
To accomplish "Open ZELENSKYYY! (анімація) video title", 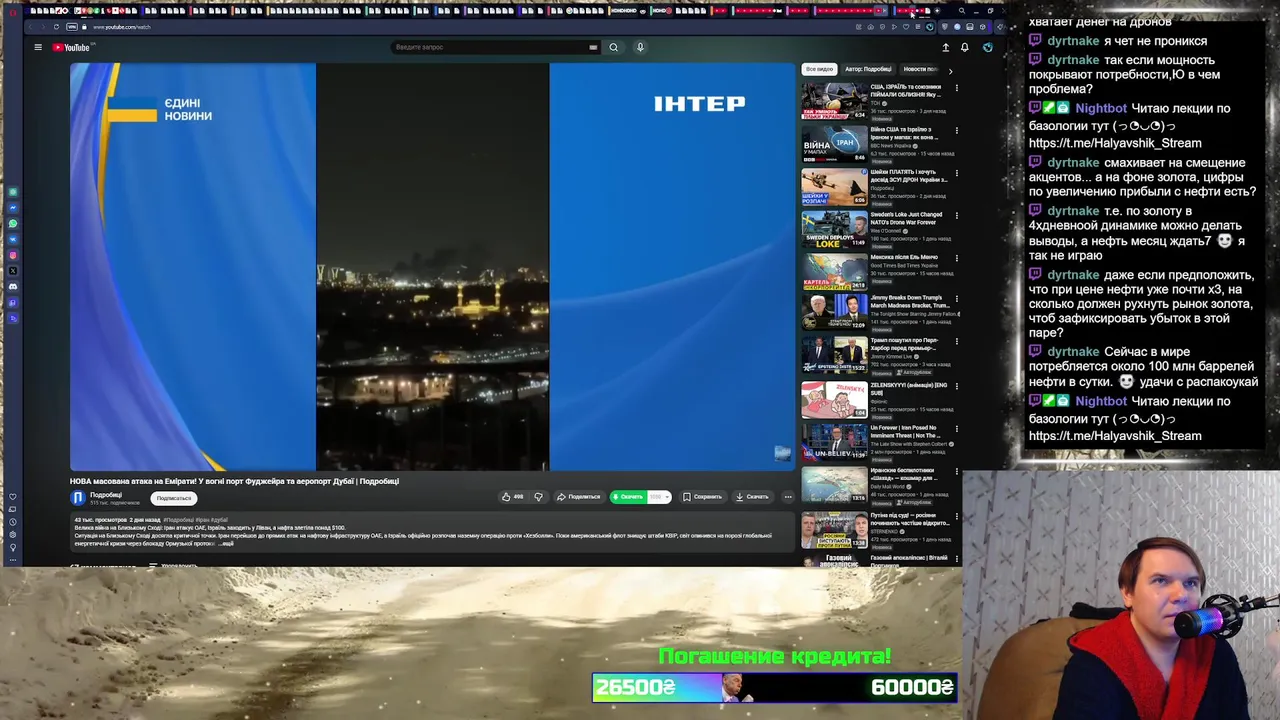I will (x=908, y=388).
